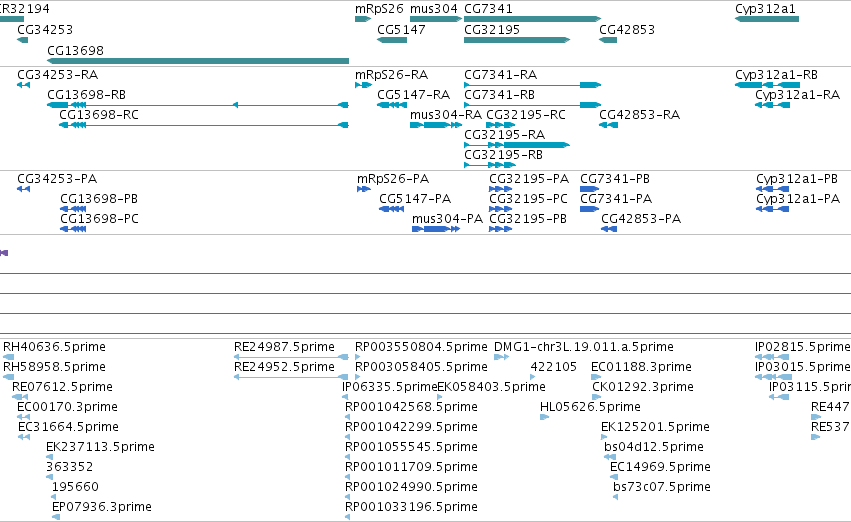851x522 pixels.
Task: Select the Cyp312a1-RA transcript label
Action: click(797, 95)
